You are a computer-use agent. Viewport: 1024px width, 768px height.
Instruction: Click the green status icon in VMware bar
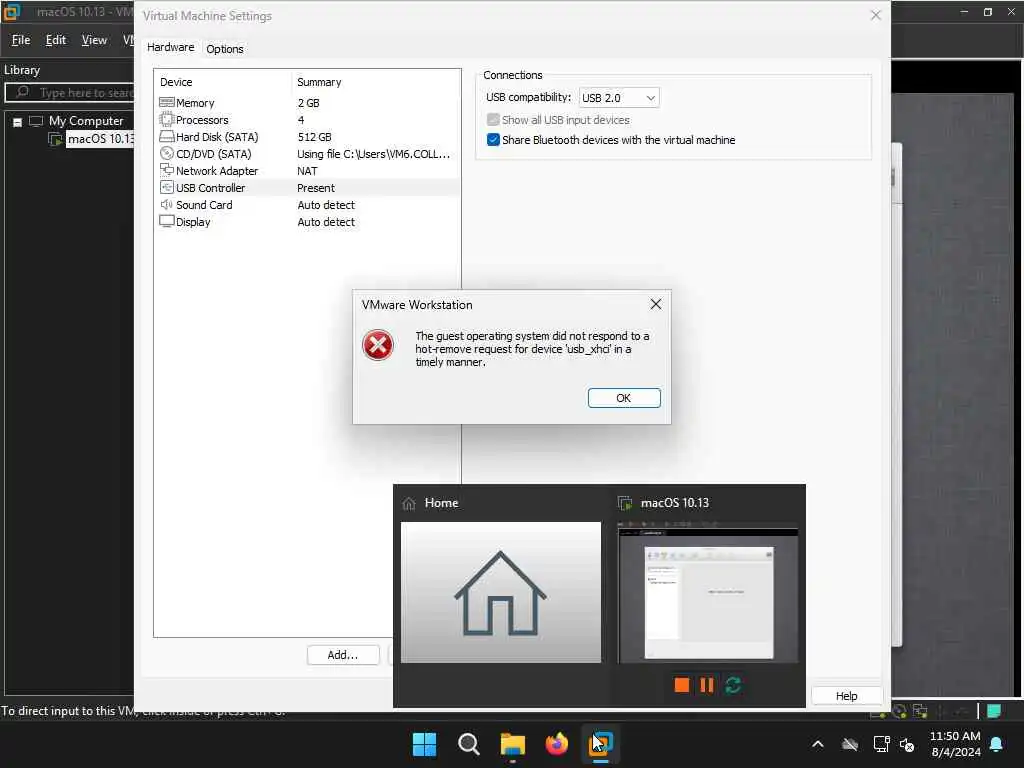pyautogui.click(x=994, y=711)
